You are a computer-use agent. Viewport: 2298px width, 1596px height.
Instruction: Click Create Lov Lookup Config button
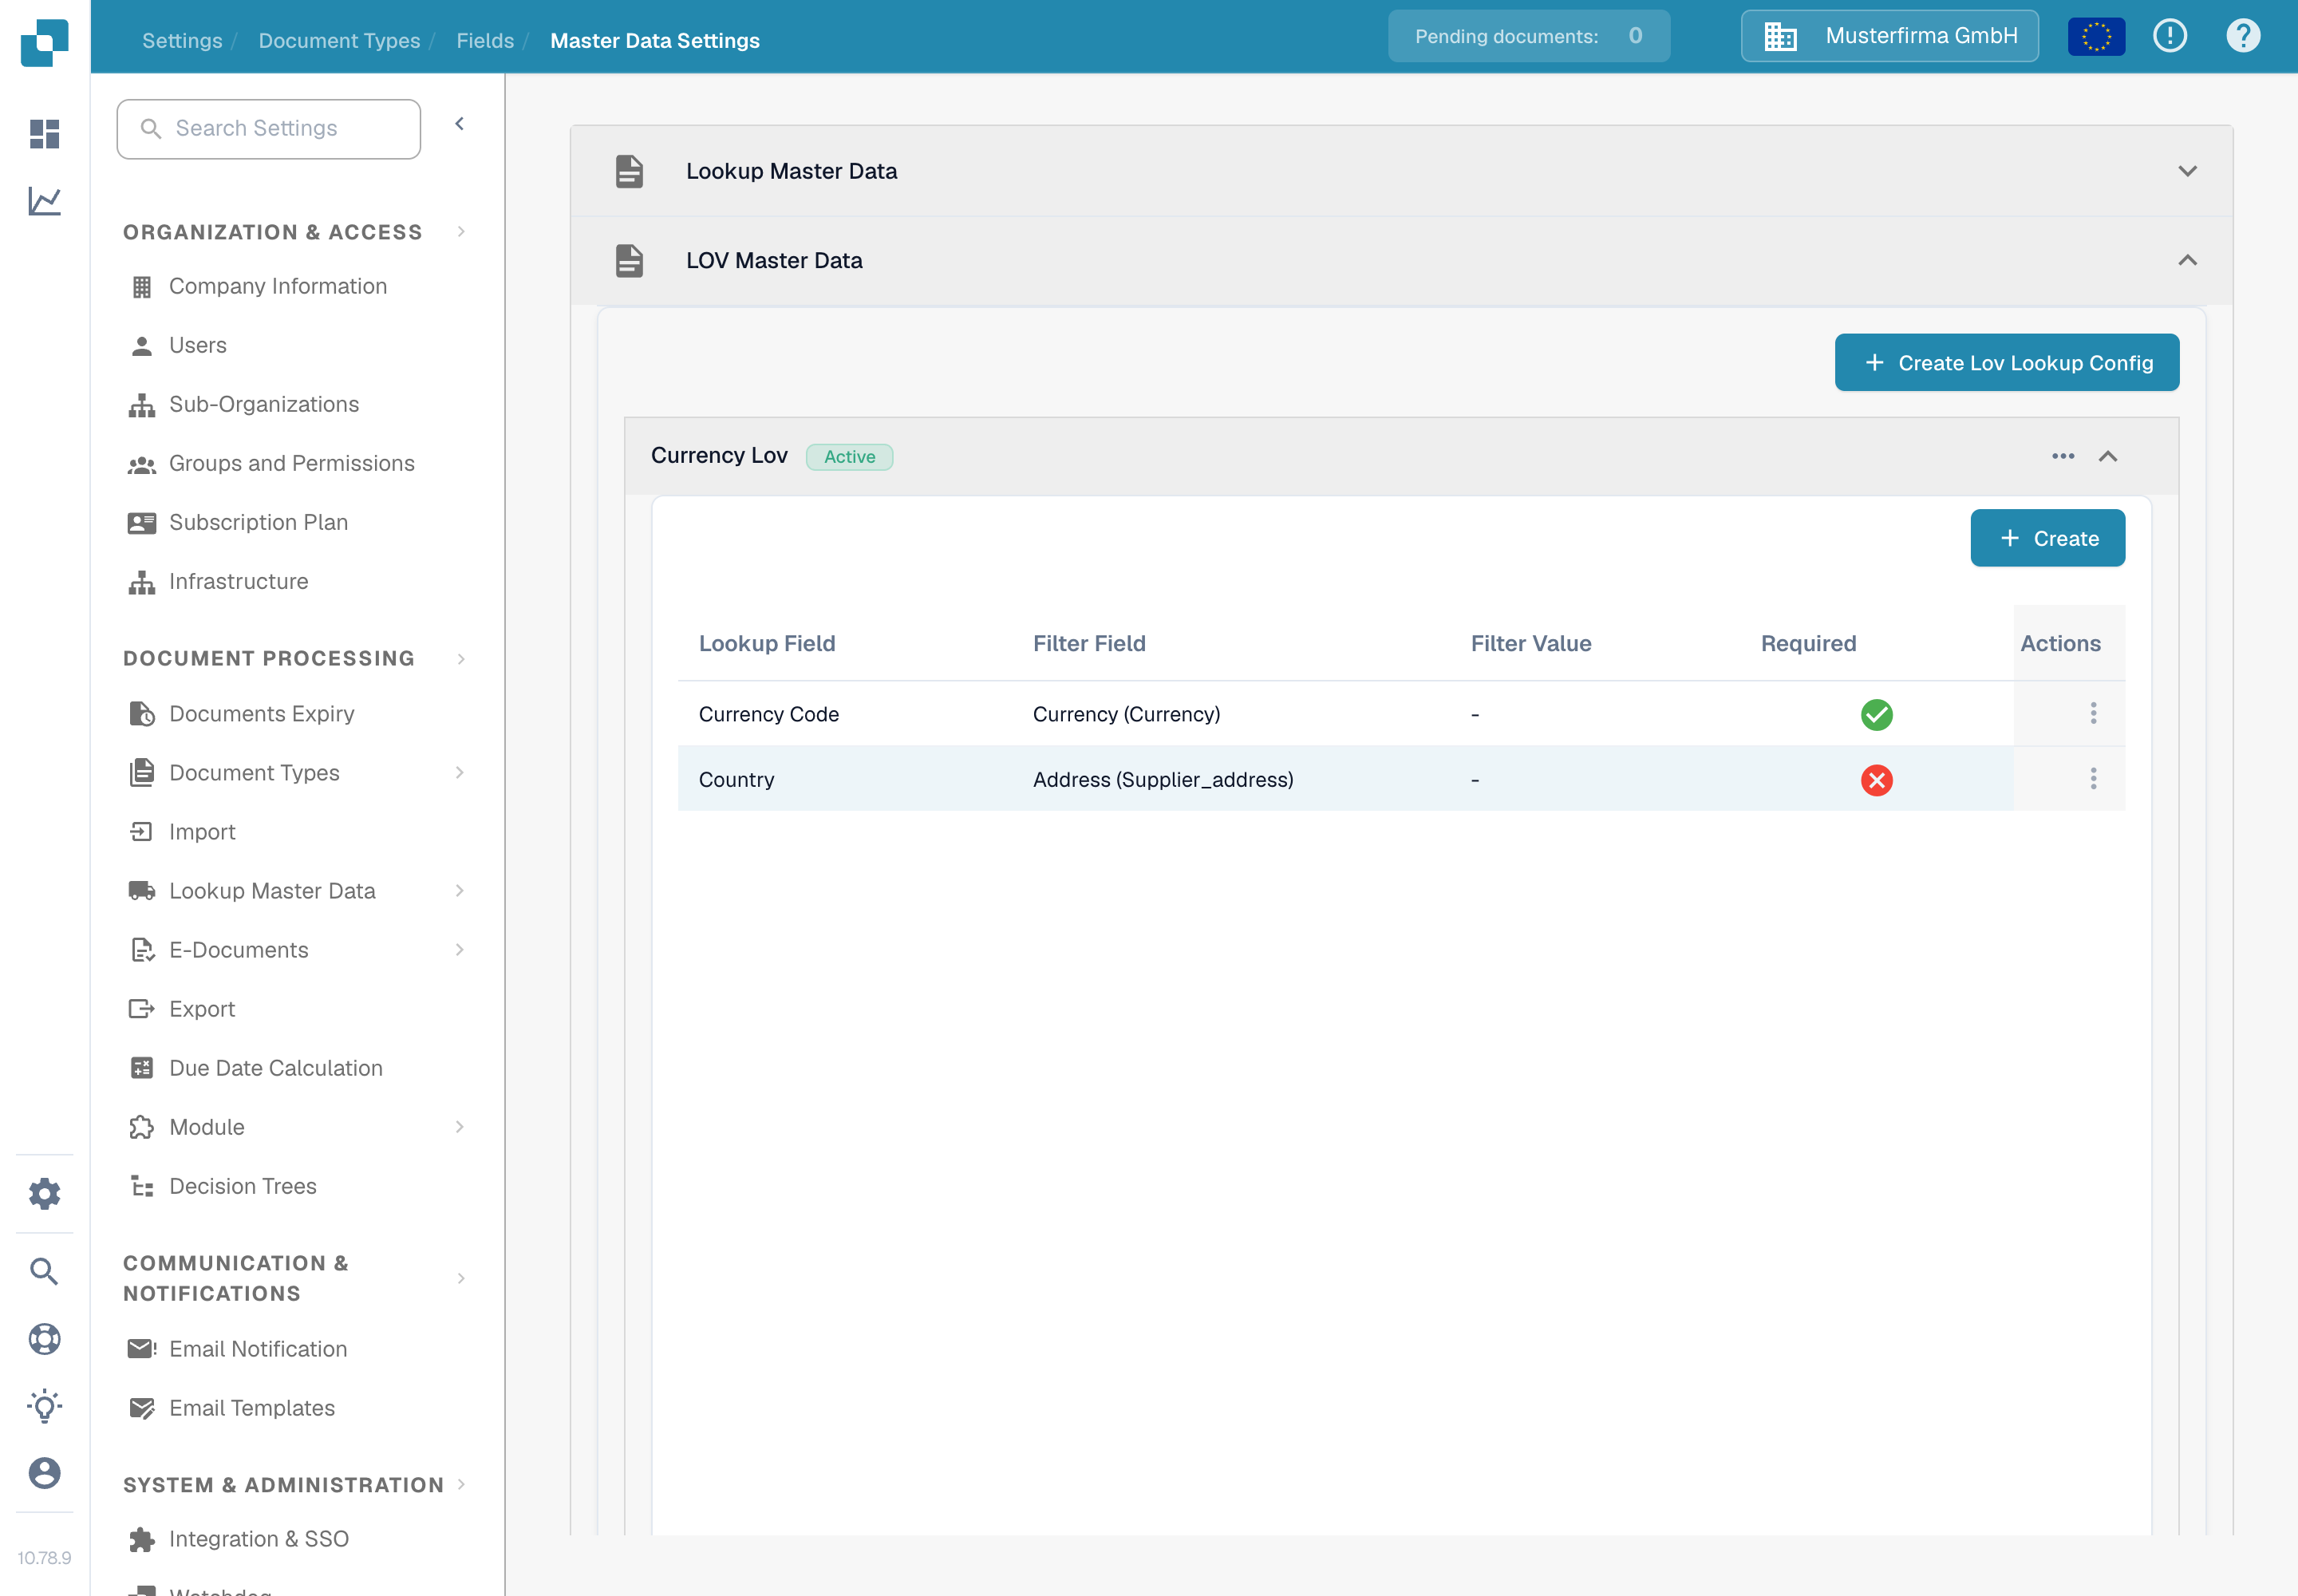tap(2006, 362)
